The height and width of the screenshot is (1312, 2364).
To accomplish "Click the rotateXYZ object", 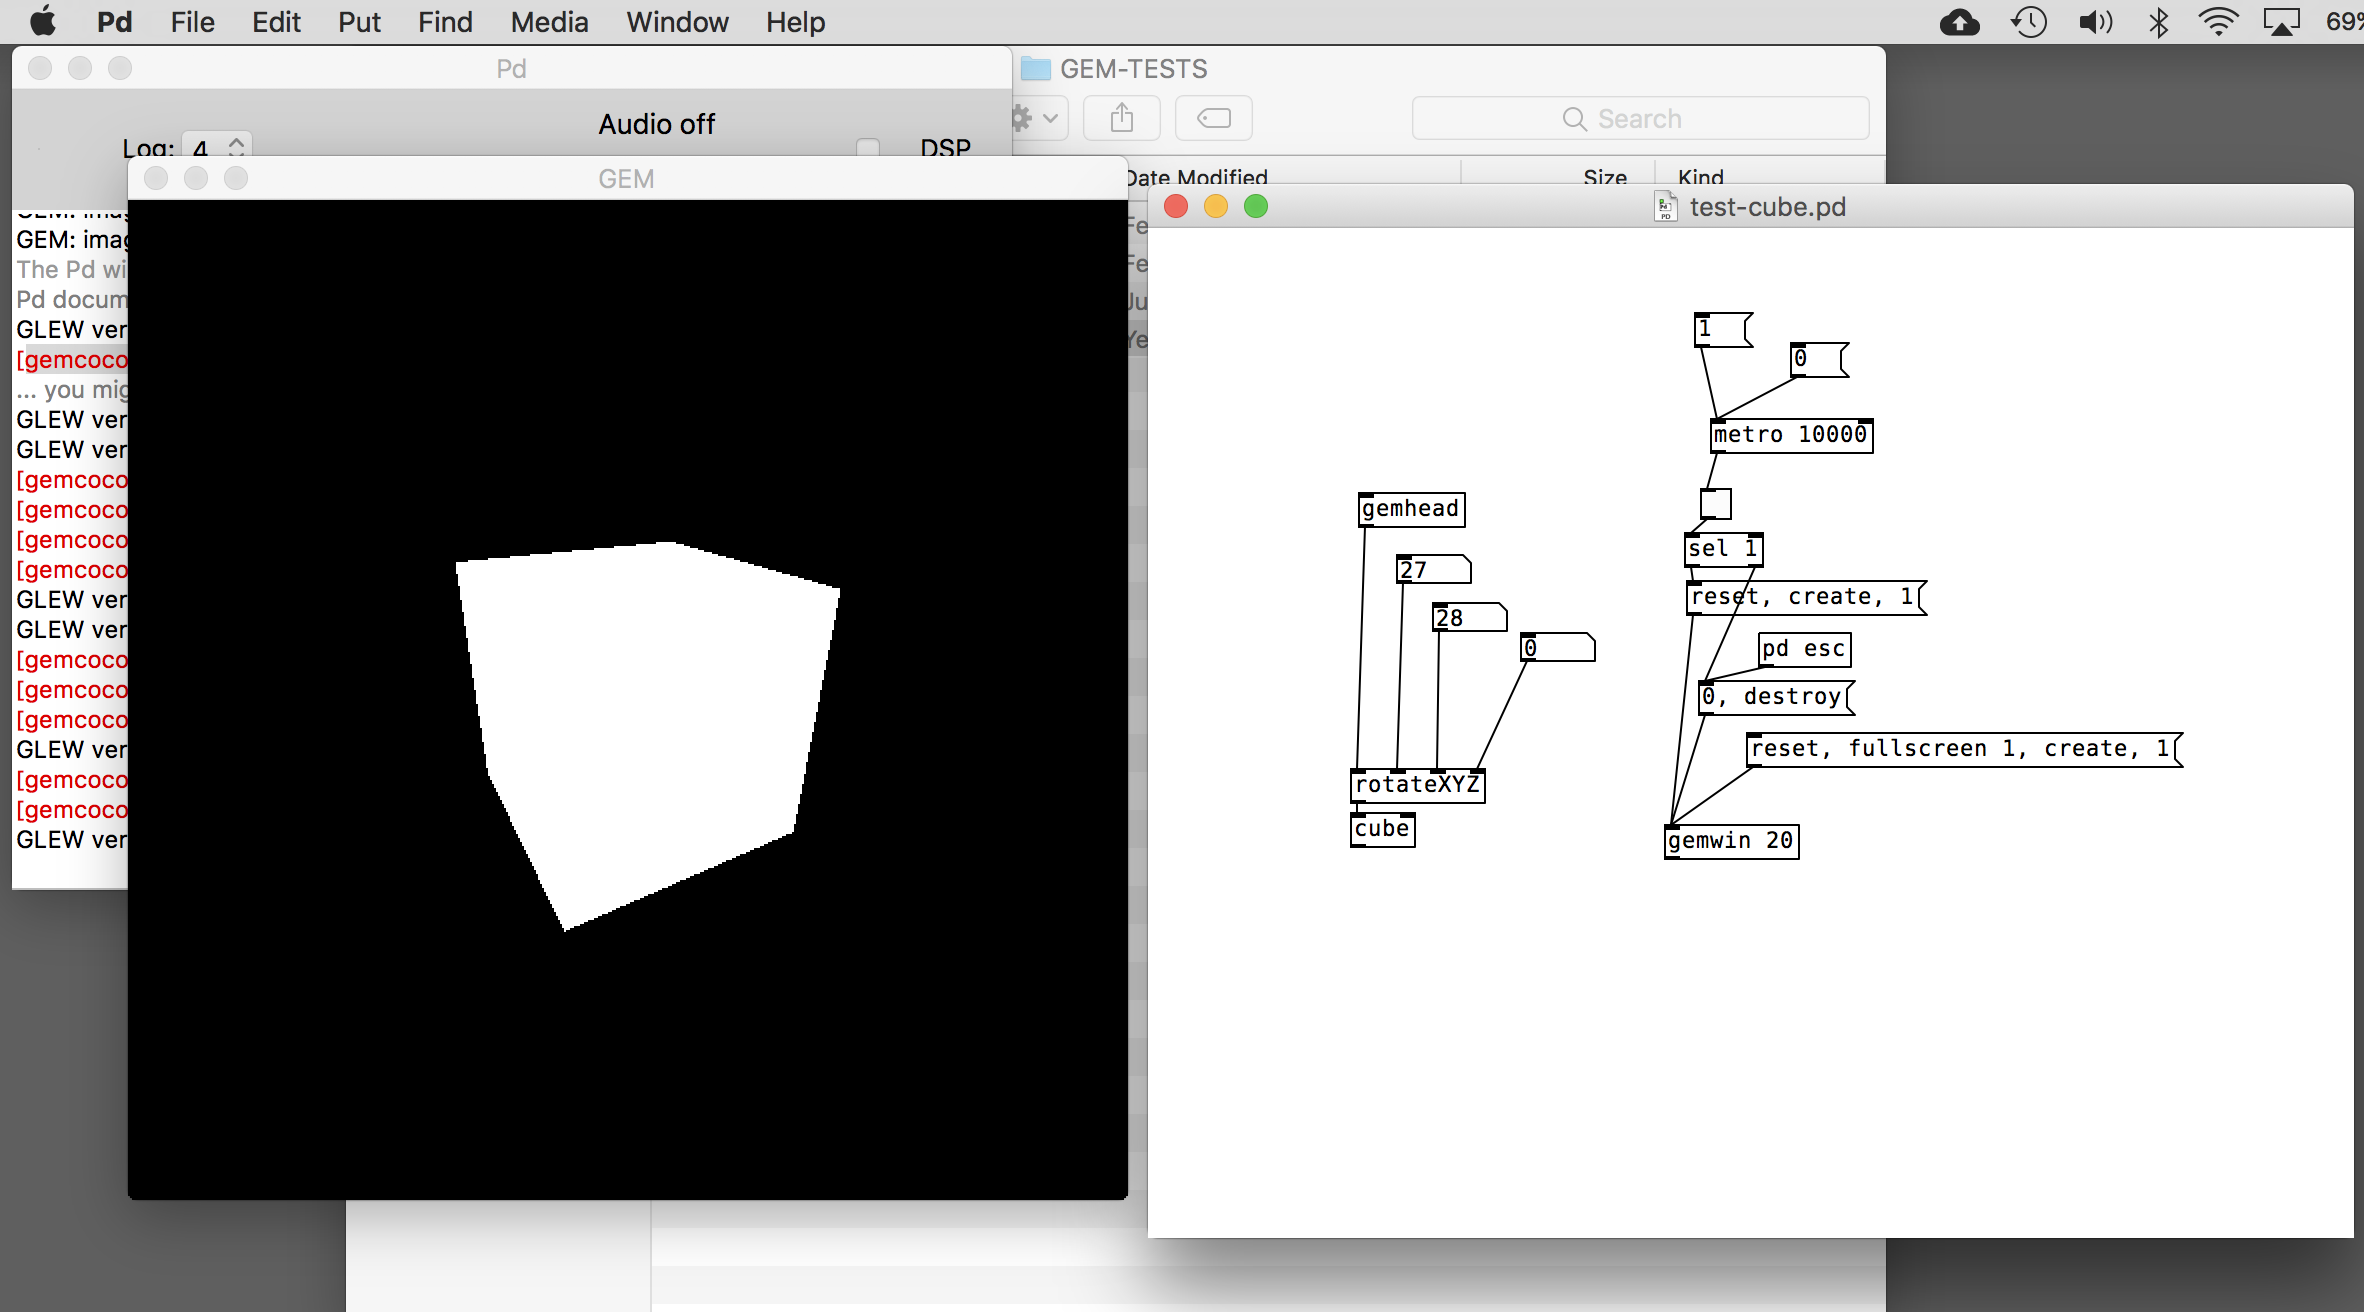I will point(1418,785).
